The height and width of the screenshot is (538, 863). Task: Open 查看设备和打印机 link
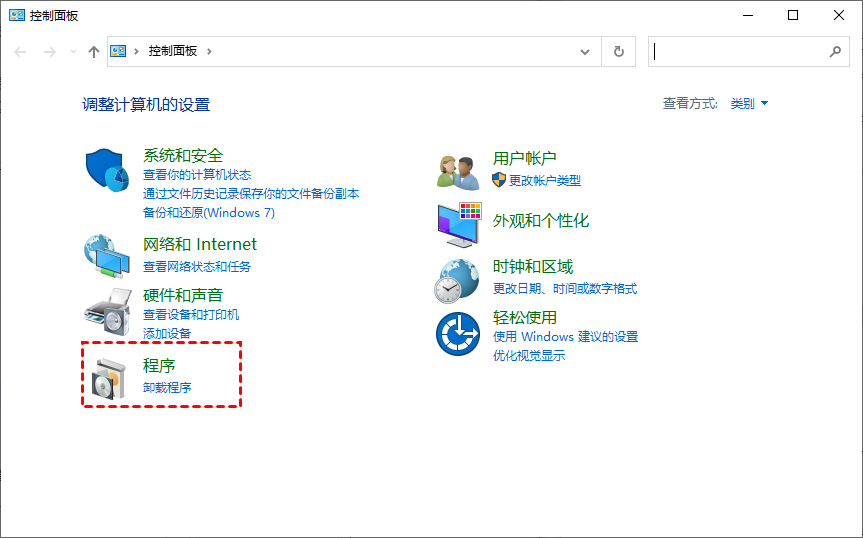click(191, 315)
